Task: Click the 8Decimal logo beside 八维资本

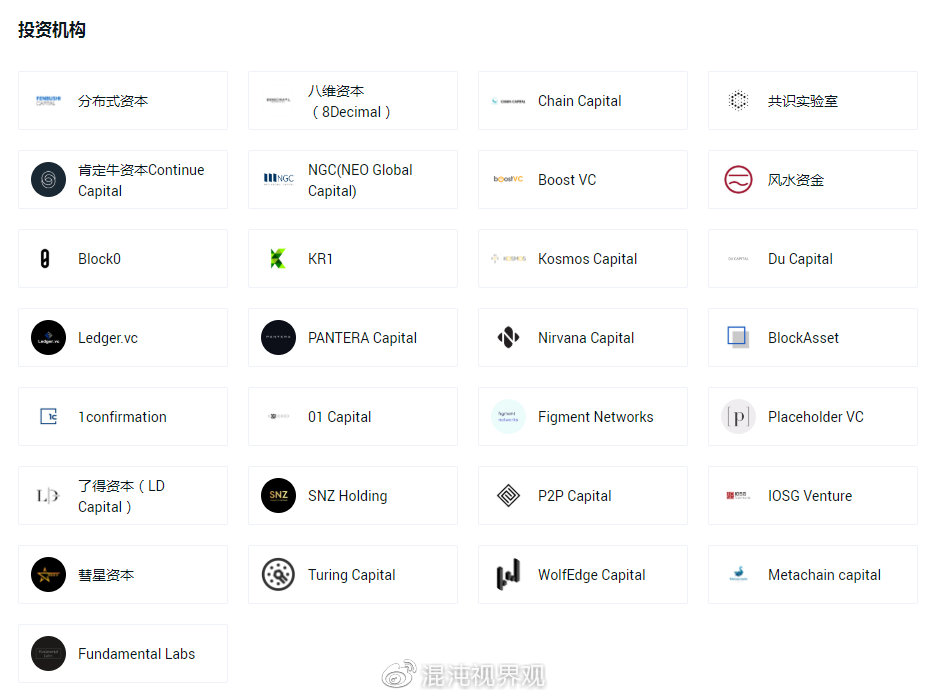Action: coord(278,100)
